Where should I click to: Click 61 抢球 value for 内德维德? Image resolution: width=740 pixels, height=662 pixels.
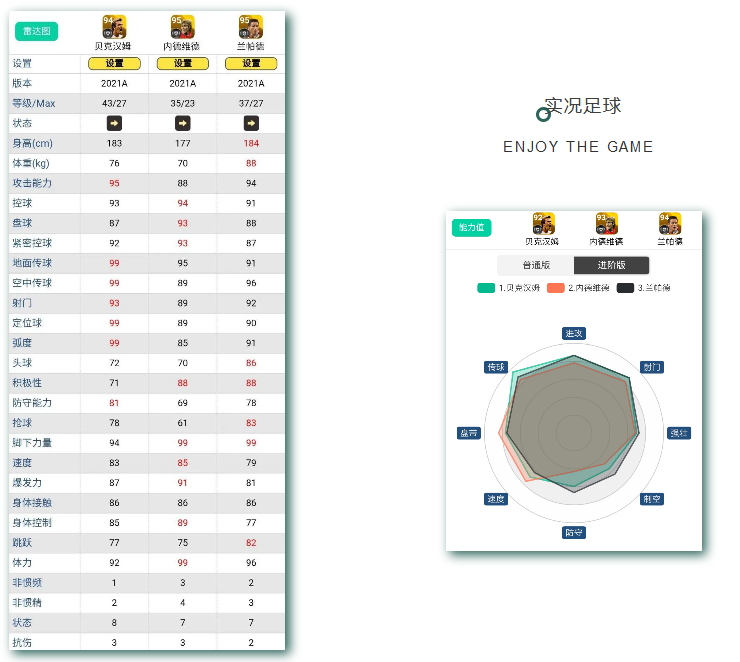(183, 423)
